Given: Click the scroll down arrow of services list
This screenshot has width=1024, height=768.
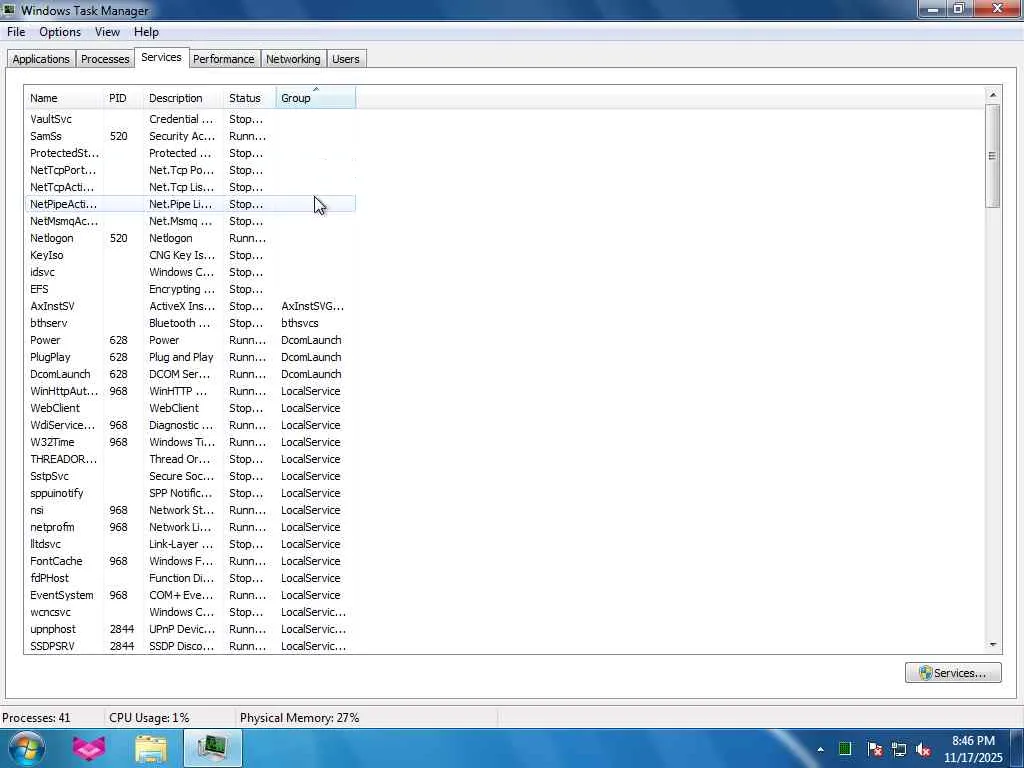Looking at the screenshot, I should coord(993,645).
